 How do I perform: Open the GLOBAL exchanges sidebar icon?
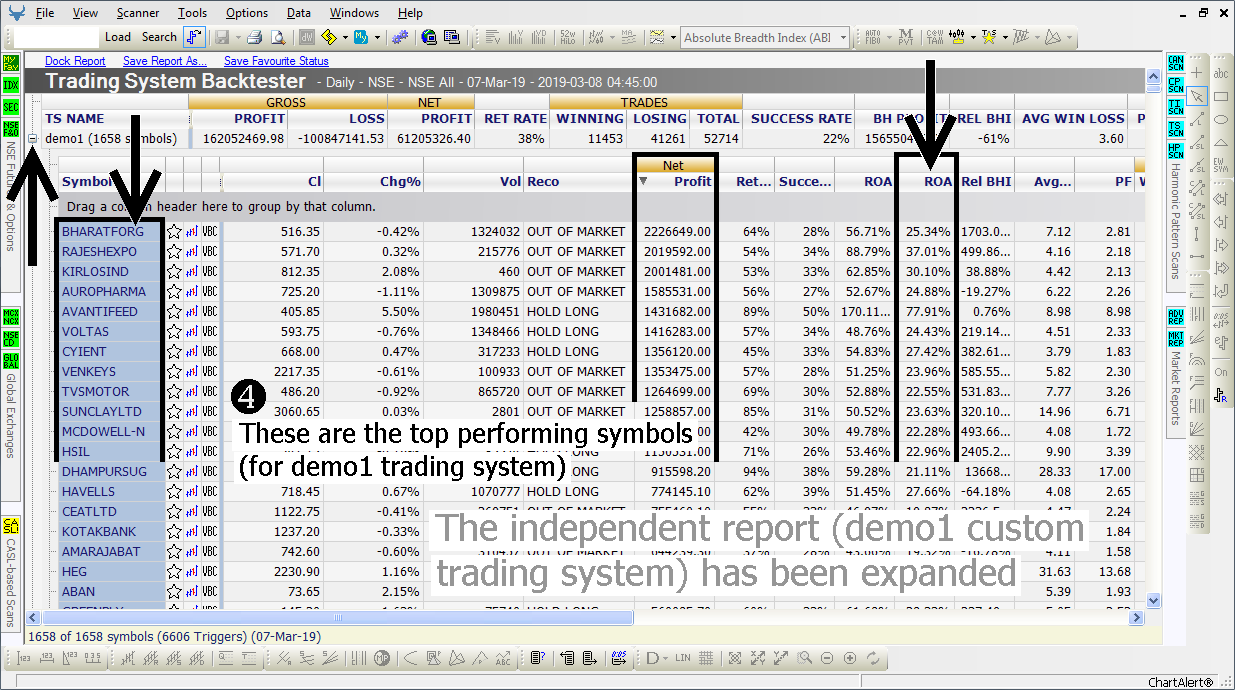click(x=11, y=361)
